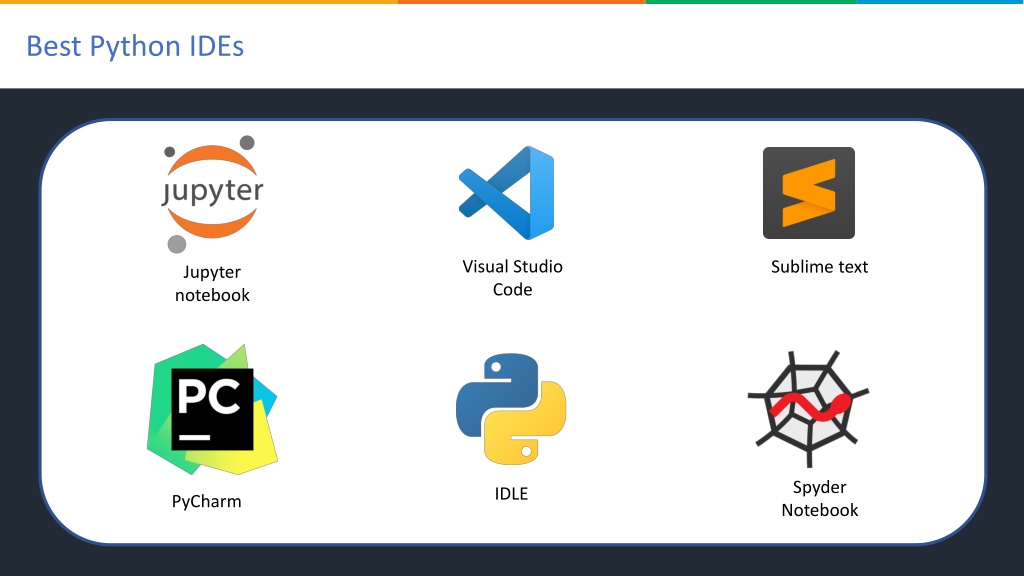Click the Python IDLE snake logo
The image size is (1024, 576).
pyautogui.click(x=511, y=409)
